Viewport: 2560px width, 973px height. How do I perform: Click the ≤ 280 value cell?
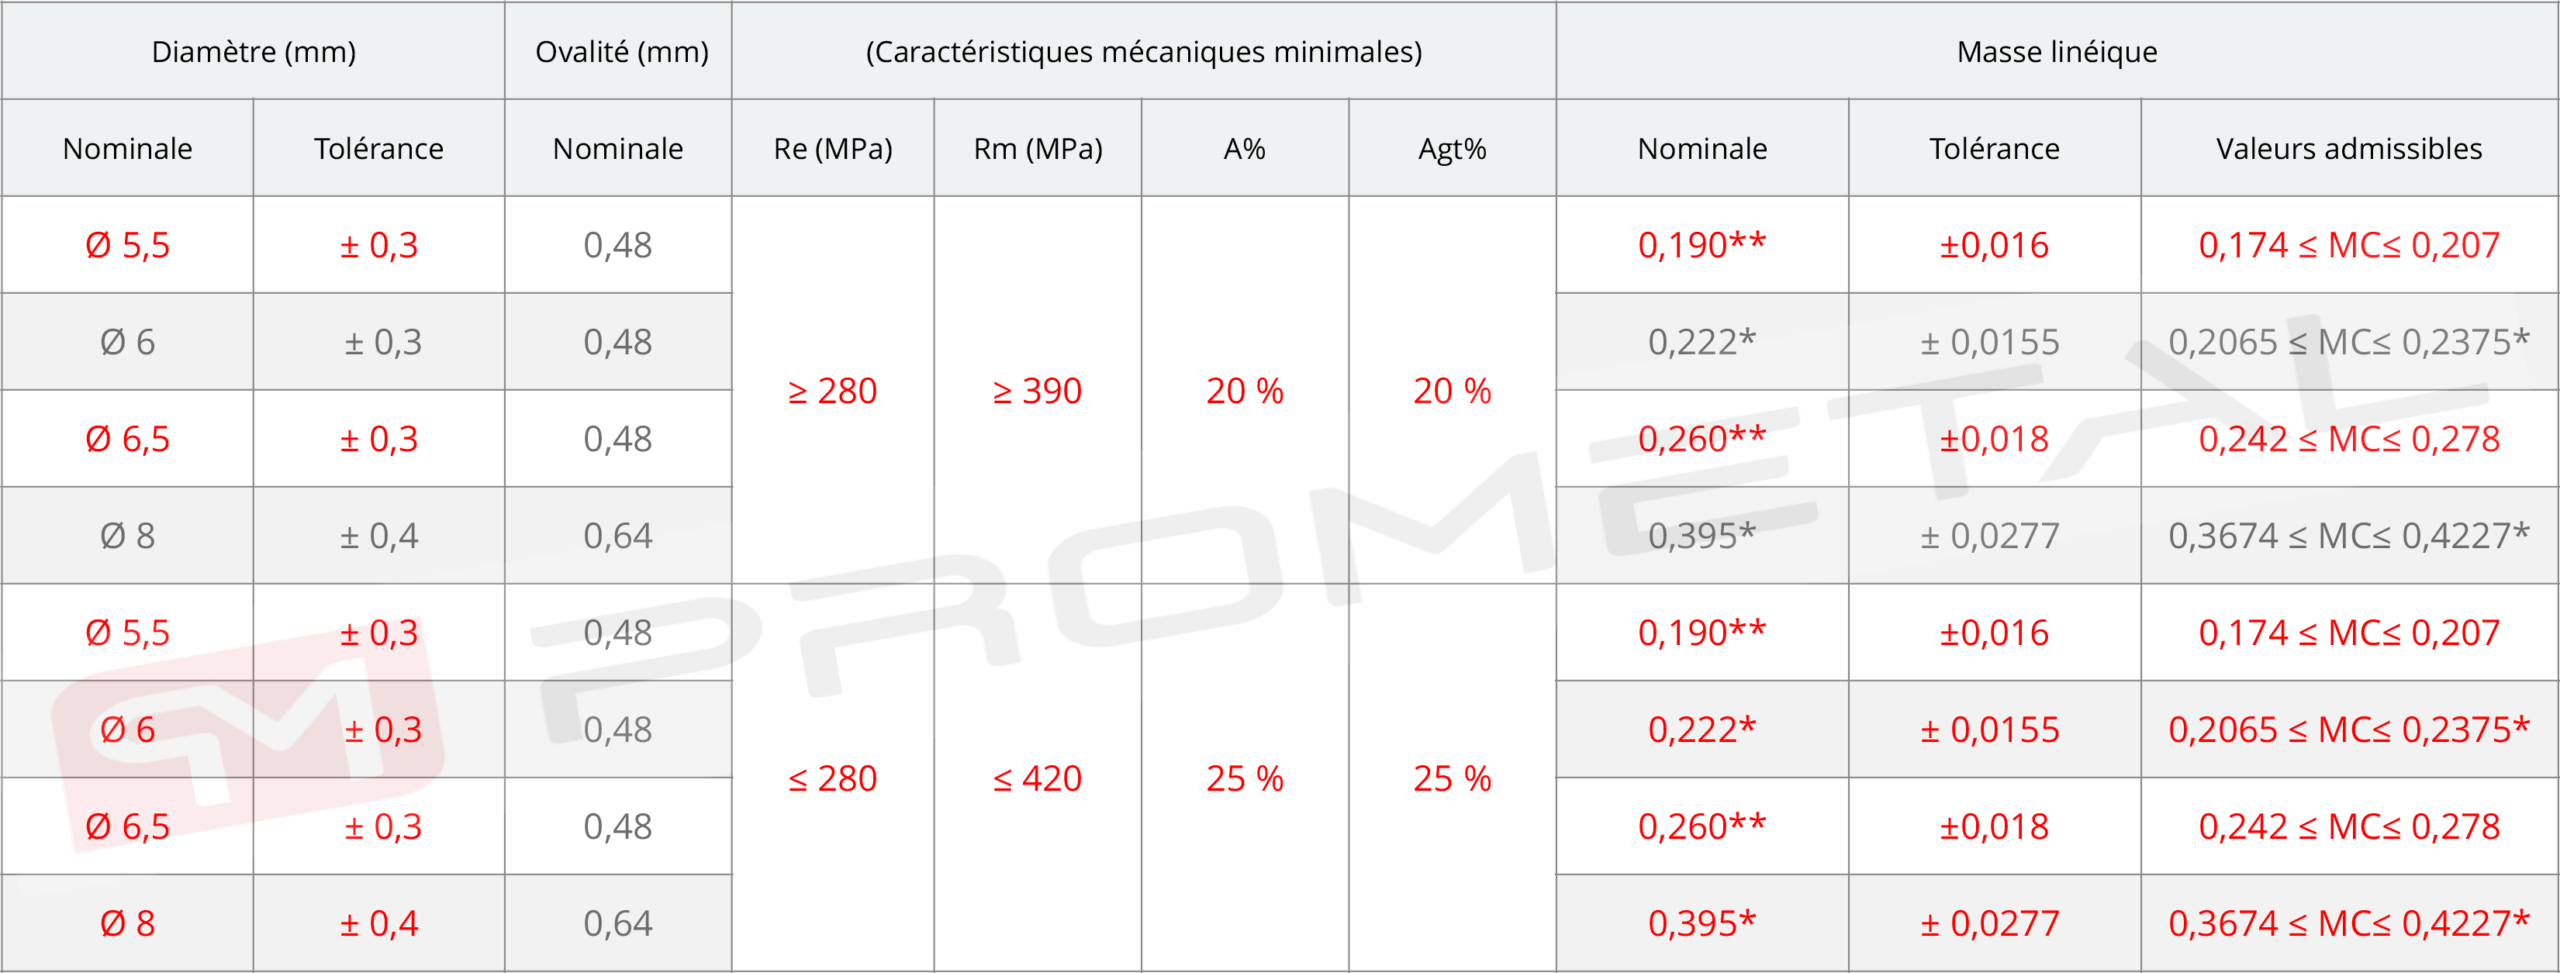832,778
